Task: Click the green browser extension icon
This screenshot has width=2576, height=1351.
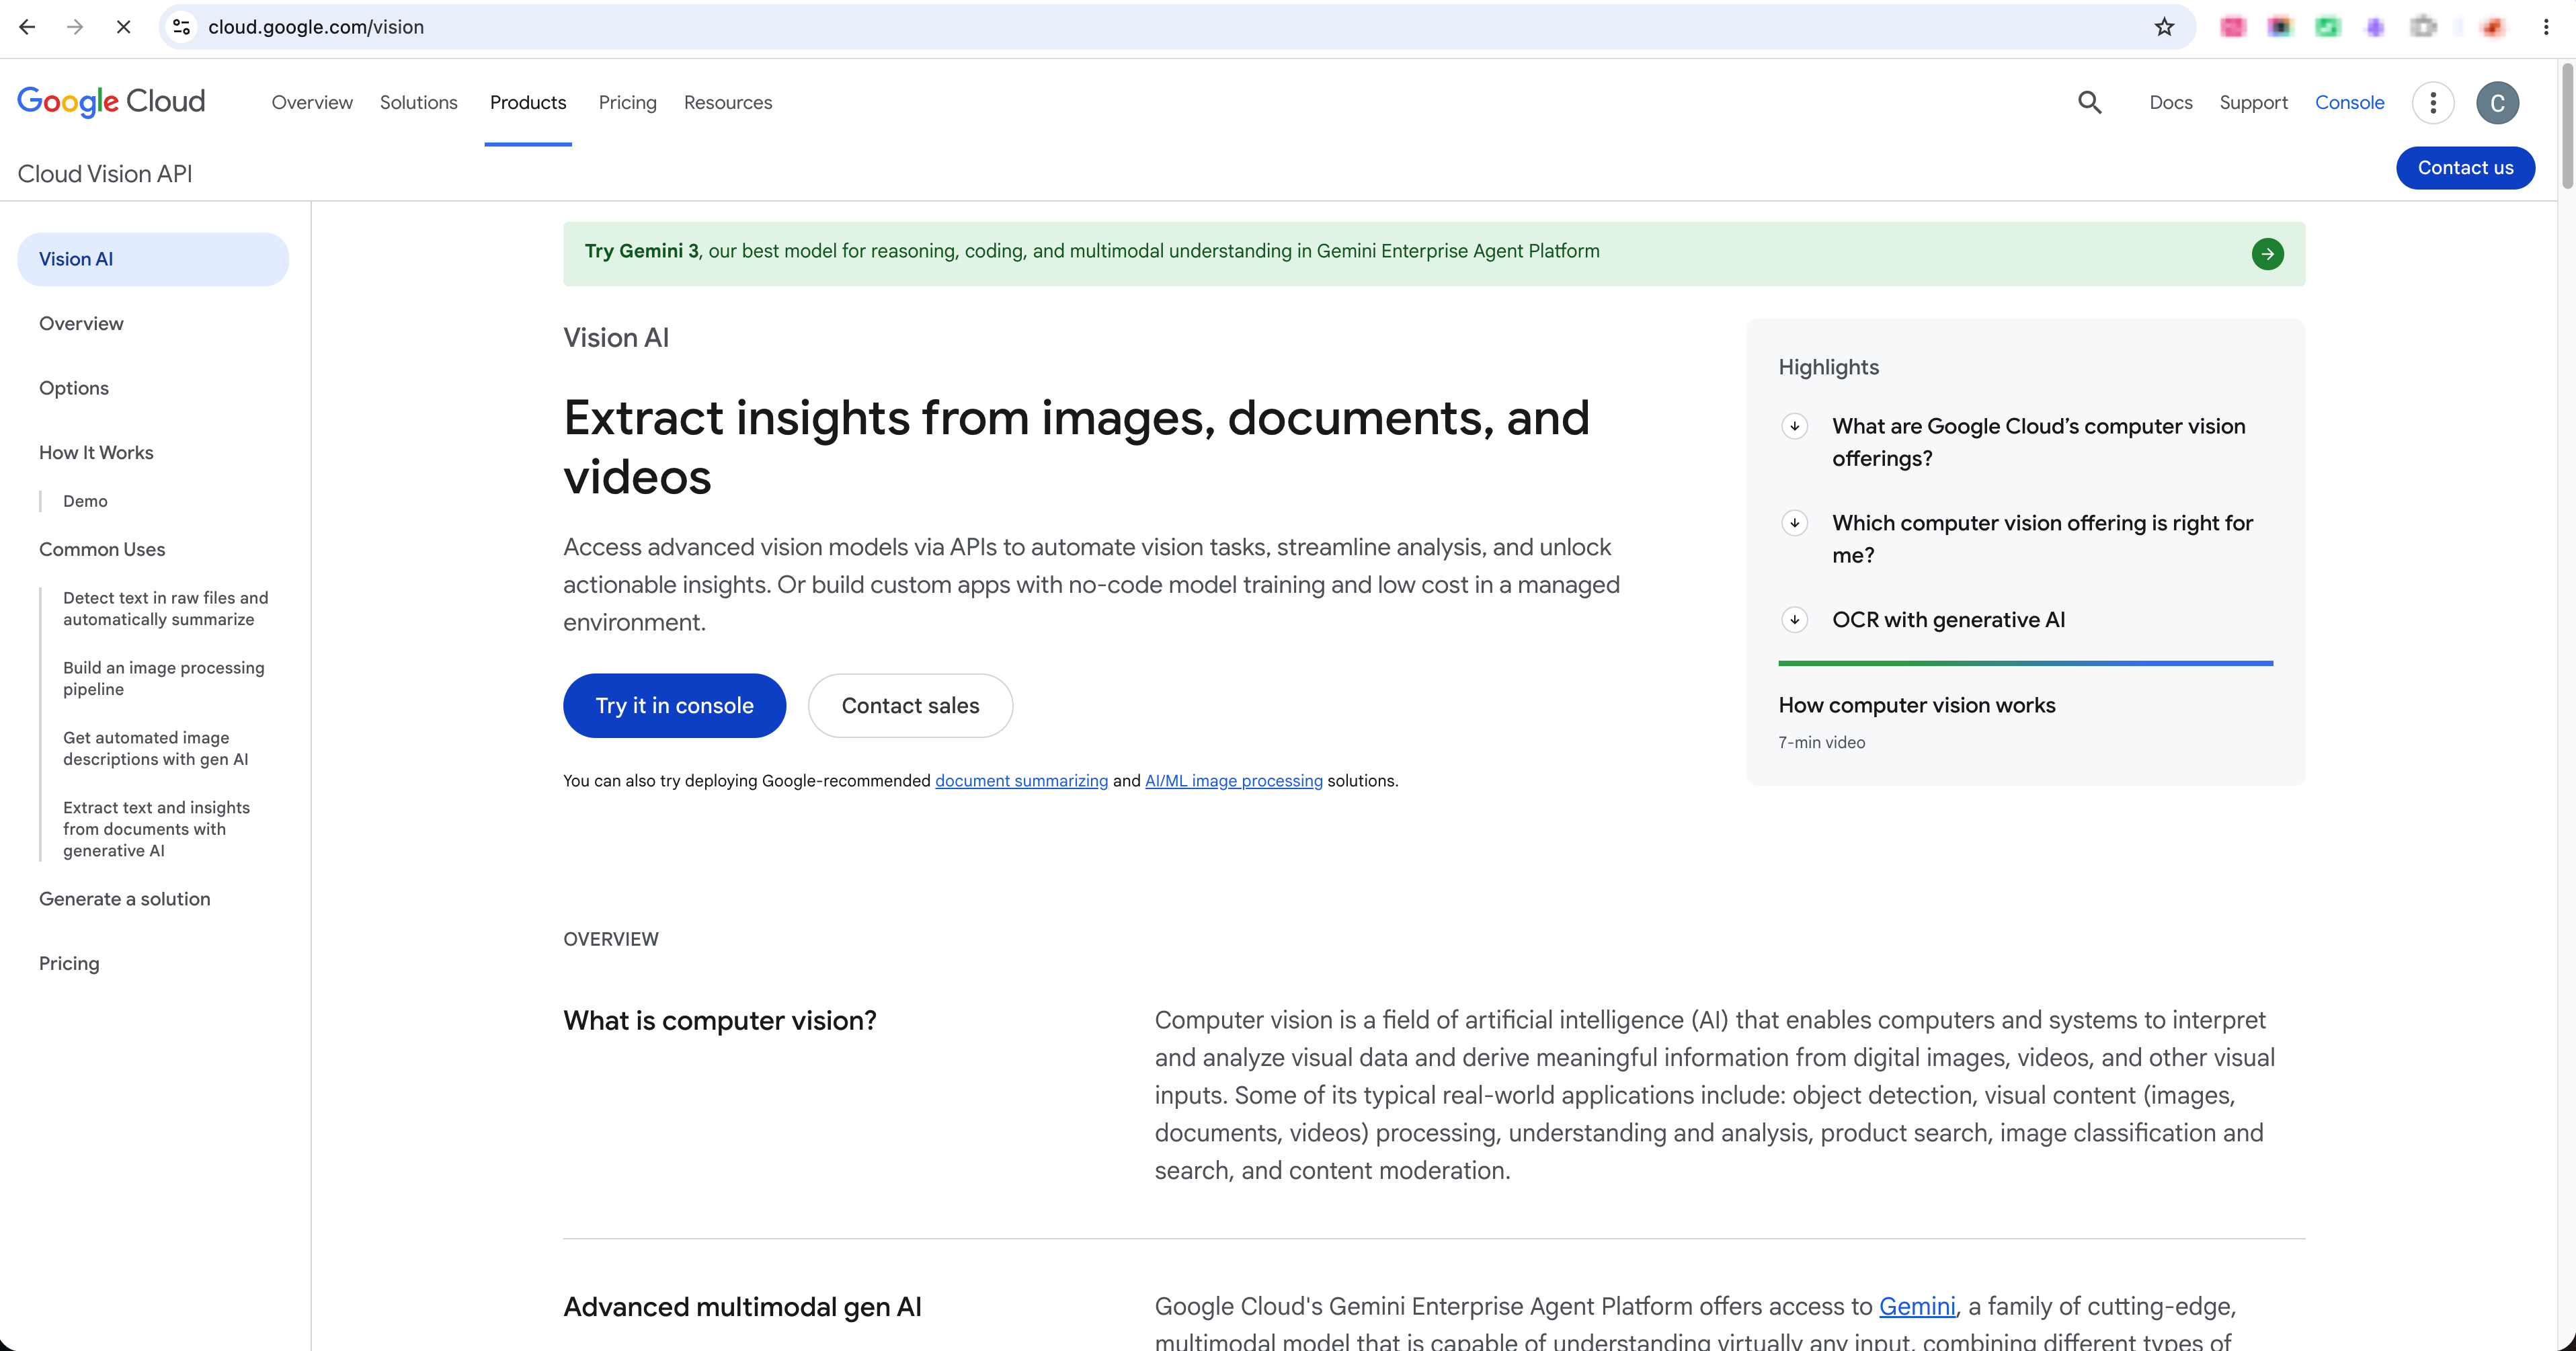Action: [2328, 27]
